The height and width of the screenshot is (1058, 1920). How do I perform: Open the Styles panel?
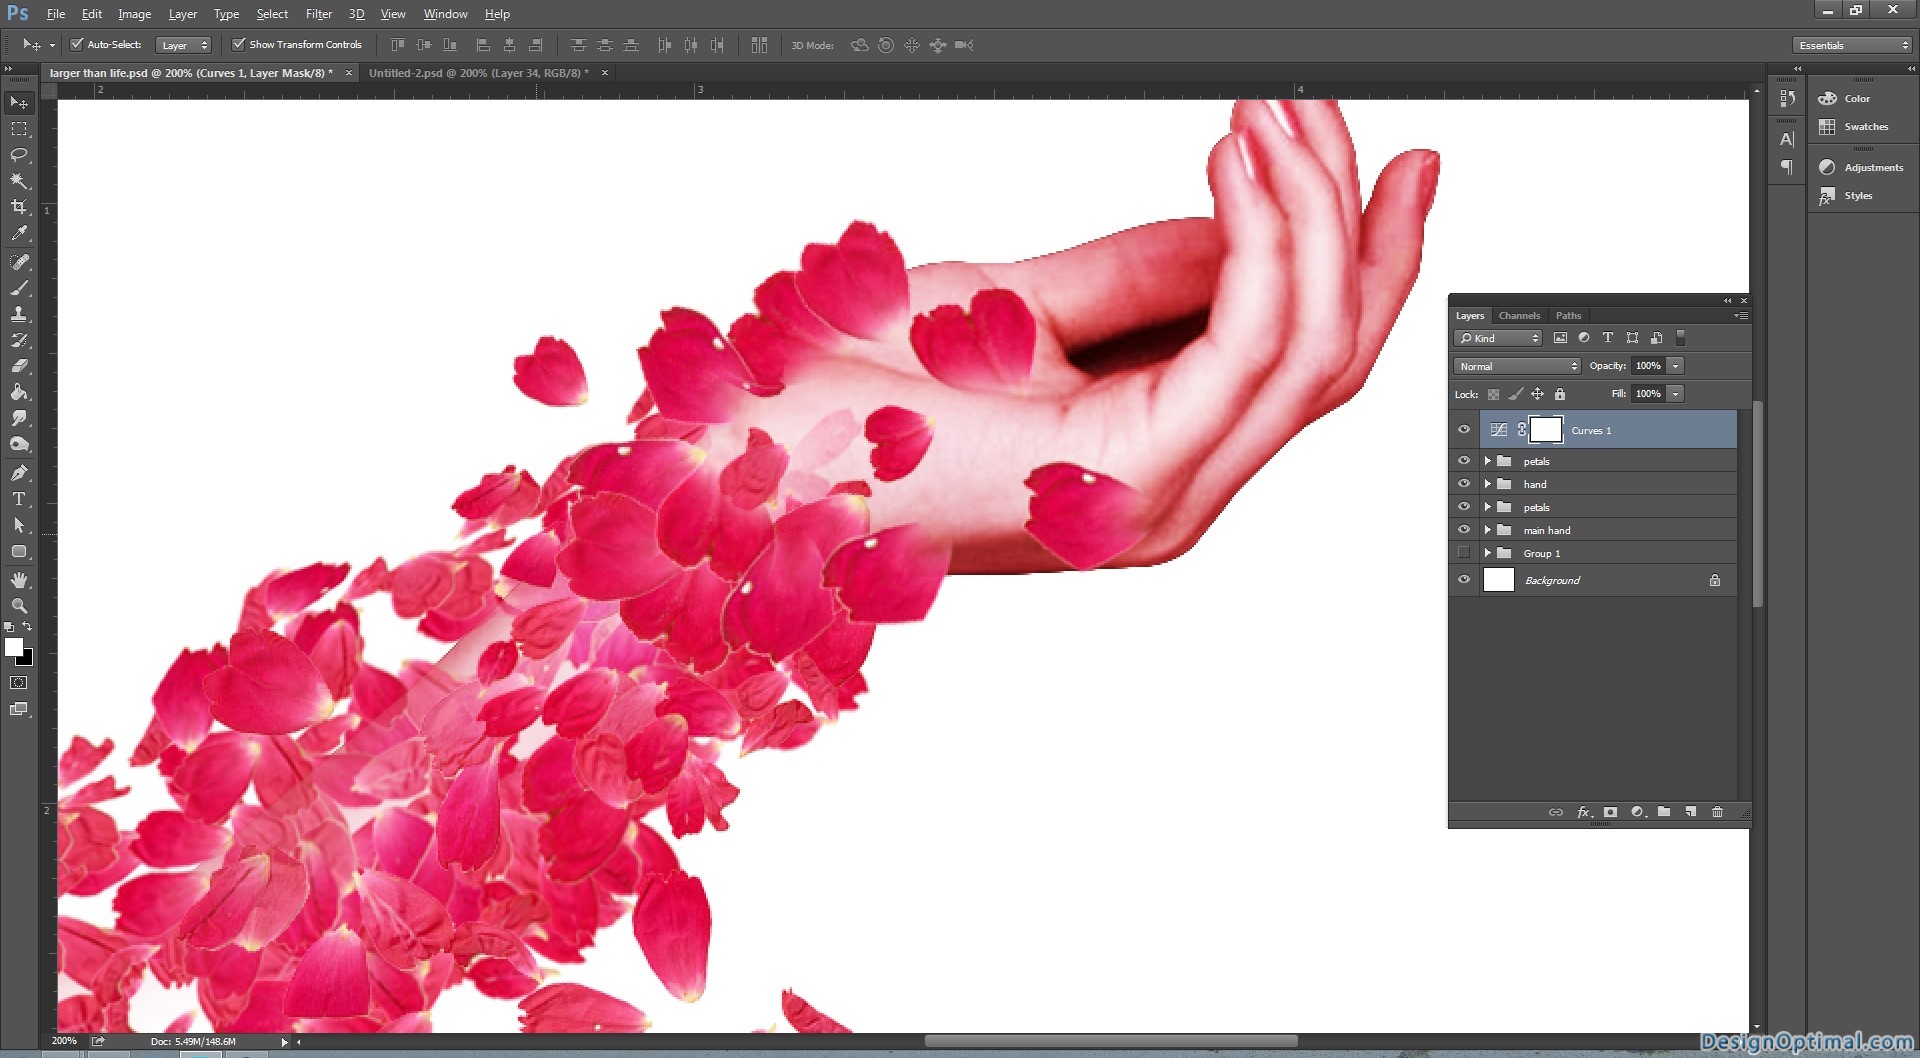coord(1858,196)
